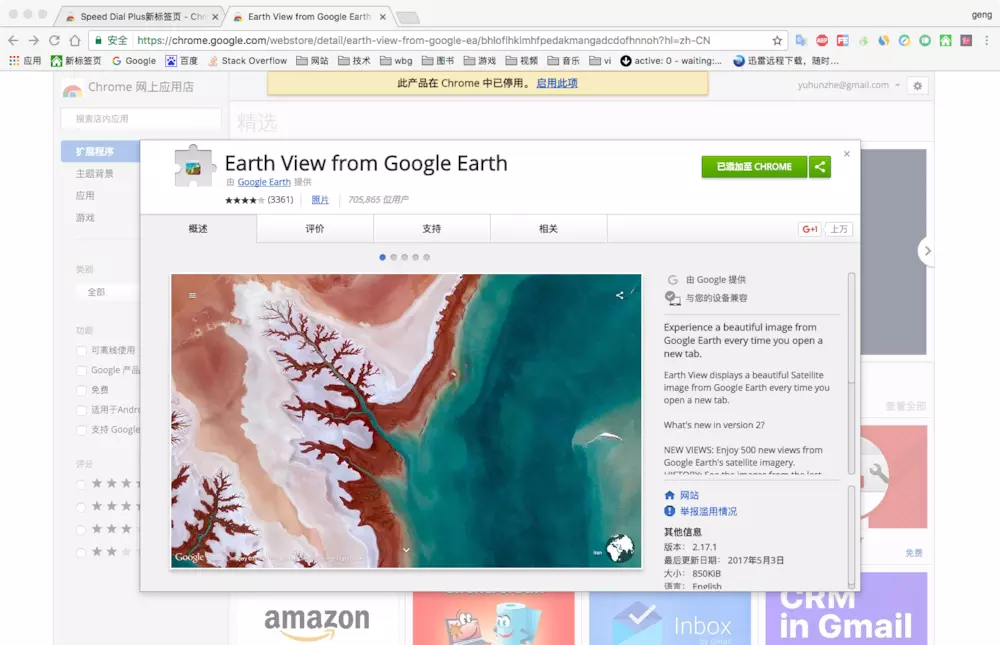Select 主题背景 in the sidebar

[x=94, y=174]
